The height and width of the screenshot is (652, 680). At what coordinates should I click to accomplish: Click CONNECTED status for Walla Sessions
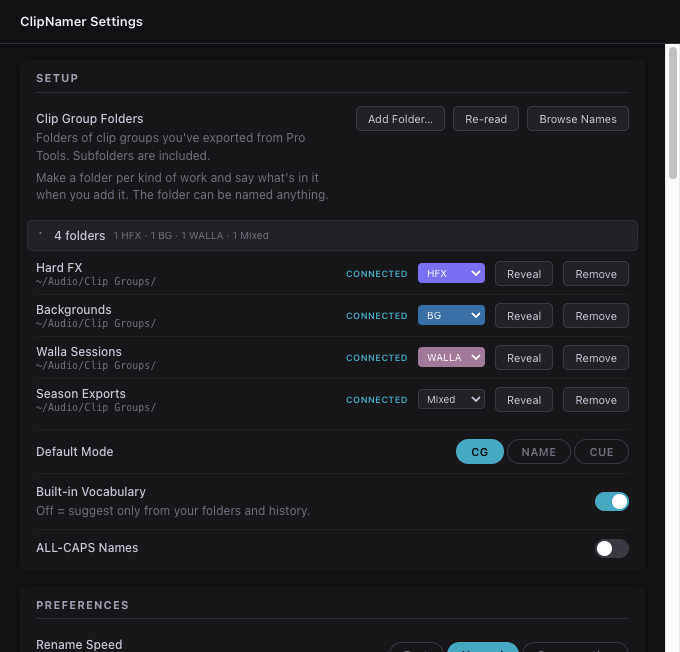(376, 358)
